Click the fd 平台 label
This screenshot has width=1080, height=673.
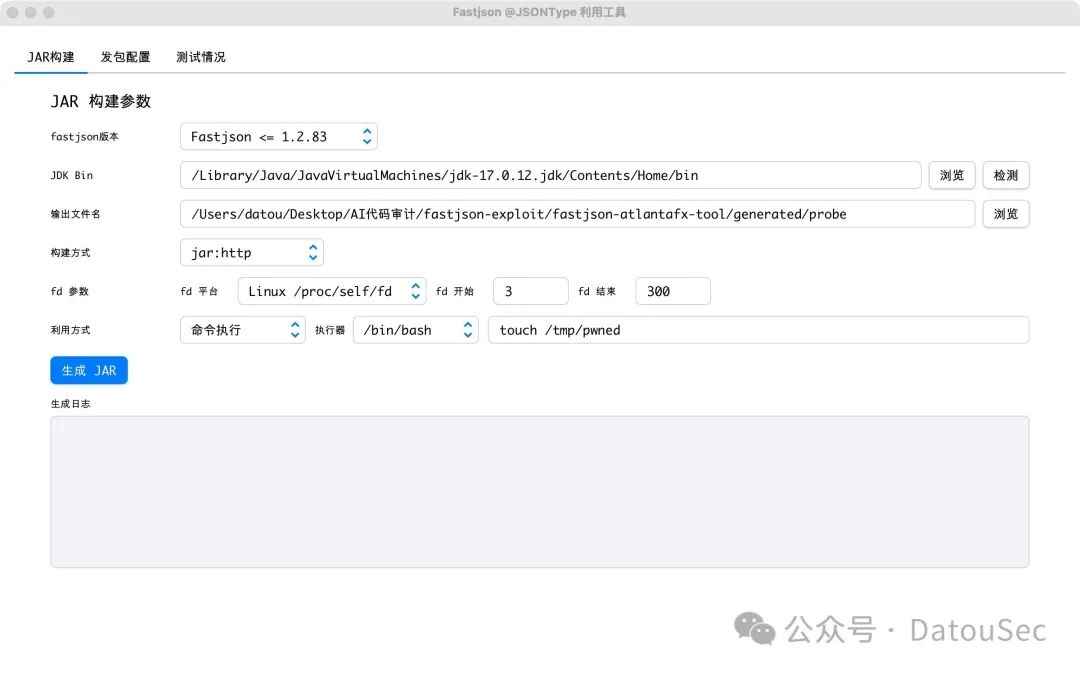(x=199, y=291)
